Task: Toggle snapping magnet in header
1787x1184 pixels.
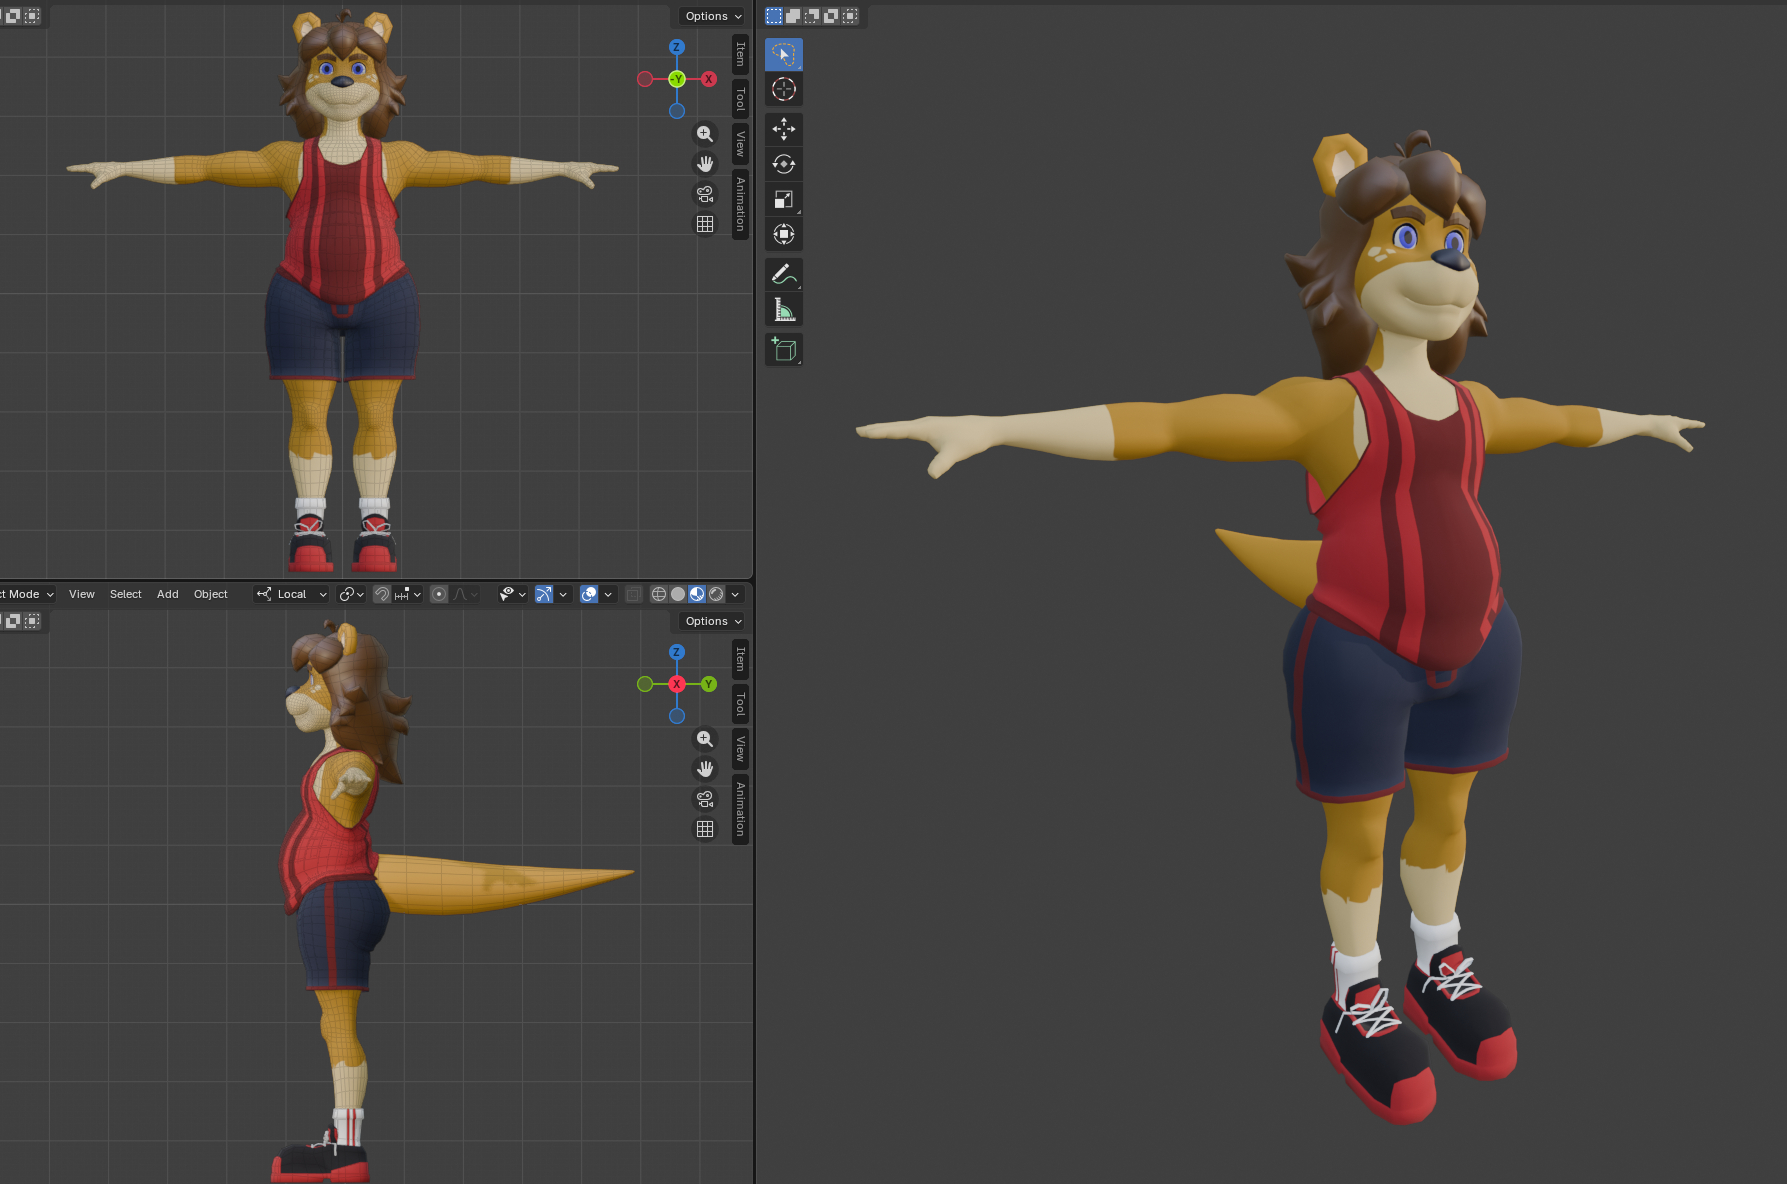Action: point(382,594)
